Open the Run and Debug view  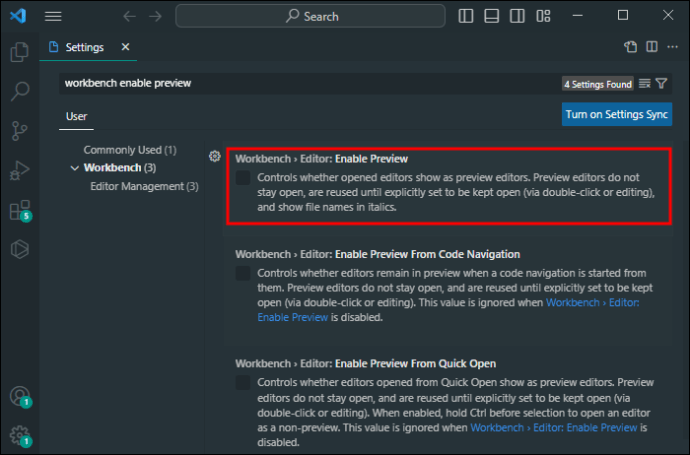(19, 171)
